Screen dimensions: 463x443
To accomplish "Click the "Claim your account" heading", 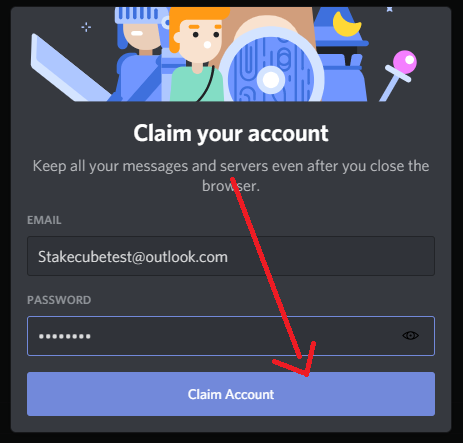I will [231, 133].
